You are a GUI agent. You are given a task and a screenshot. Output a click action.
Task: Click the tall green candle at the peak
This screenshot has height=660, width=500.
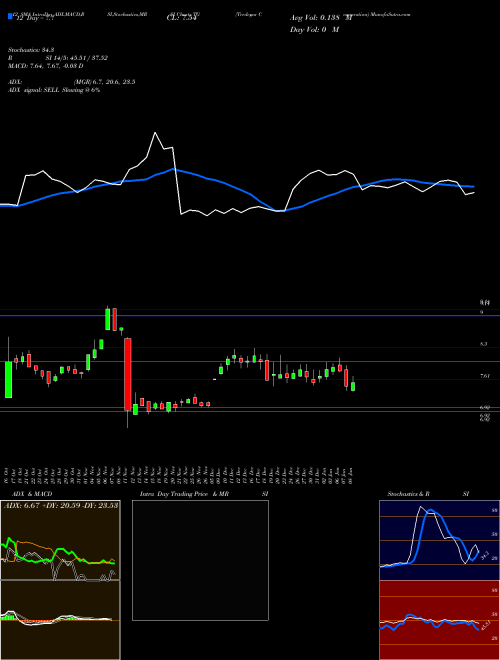tap(108, 319)
